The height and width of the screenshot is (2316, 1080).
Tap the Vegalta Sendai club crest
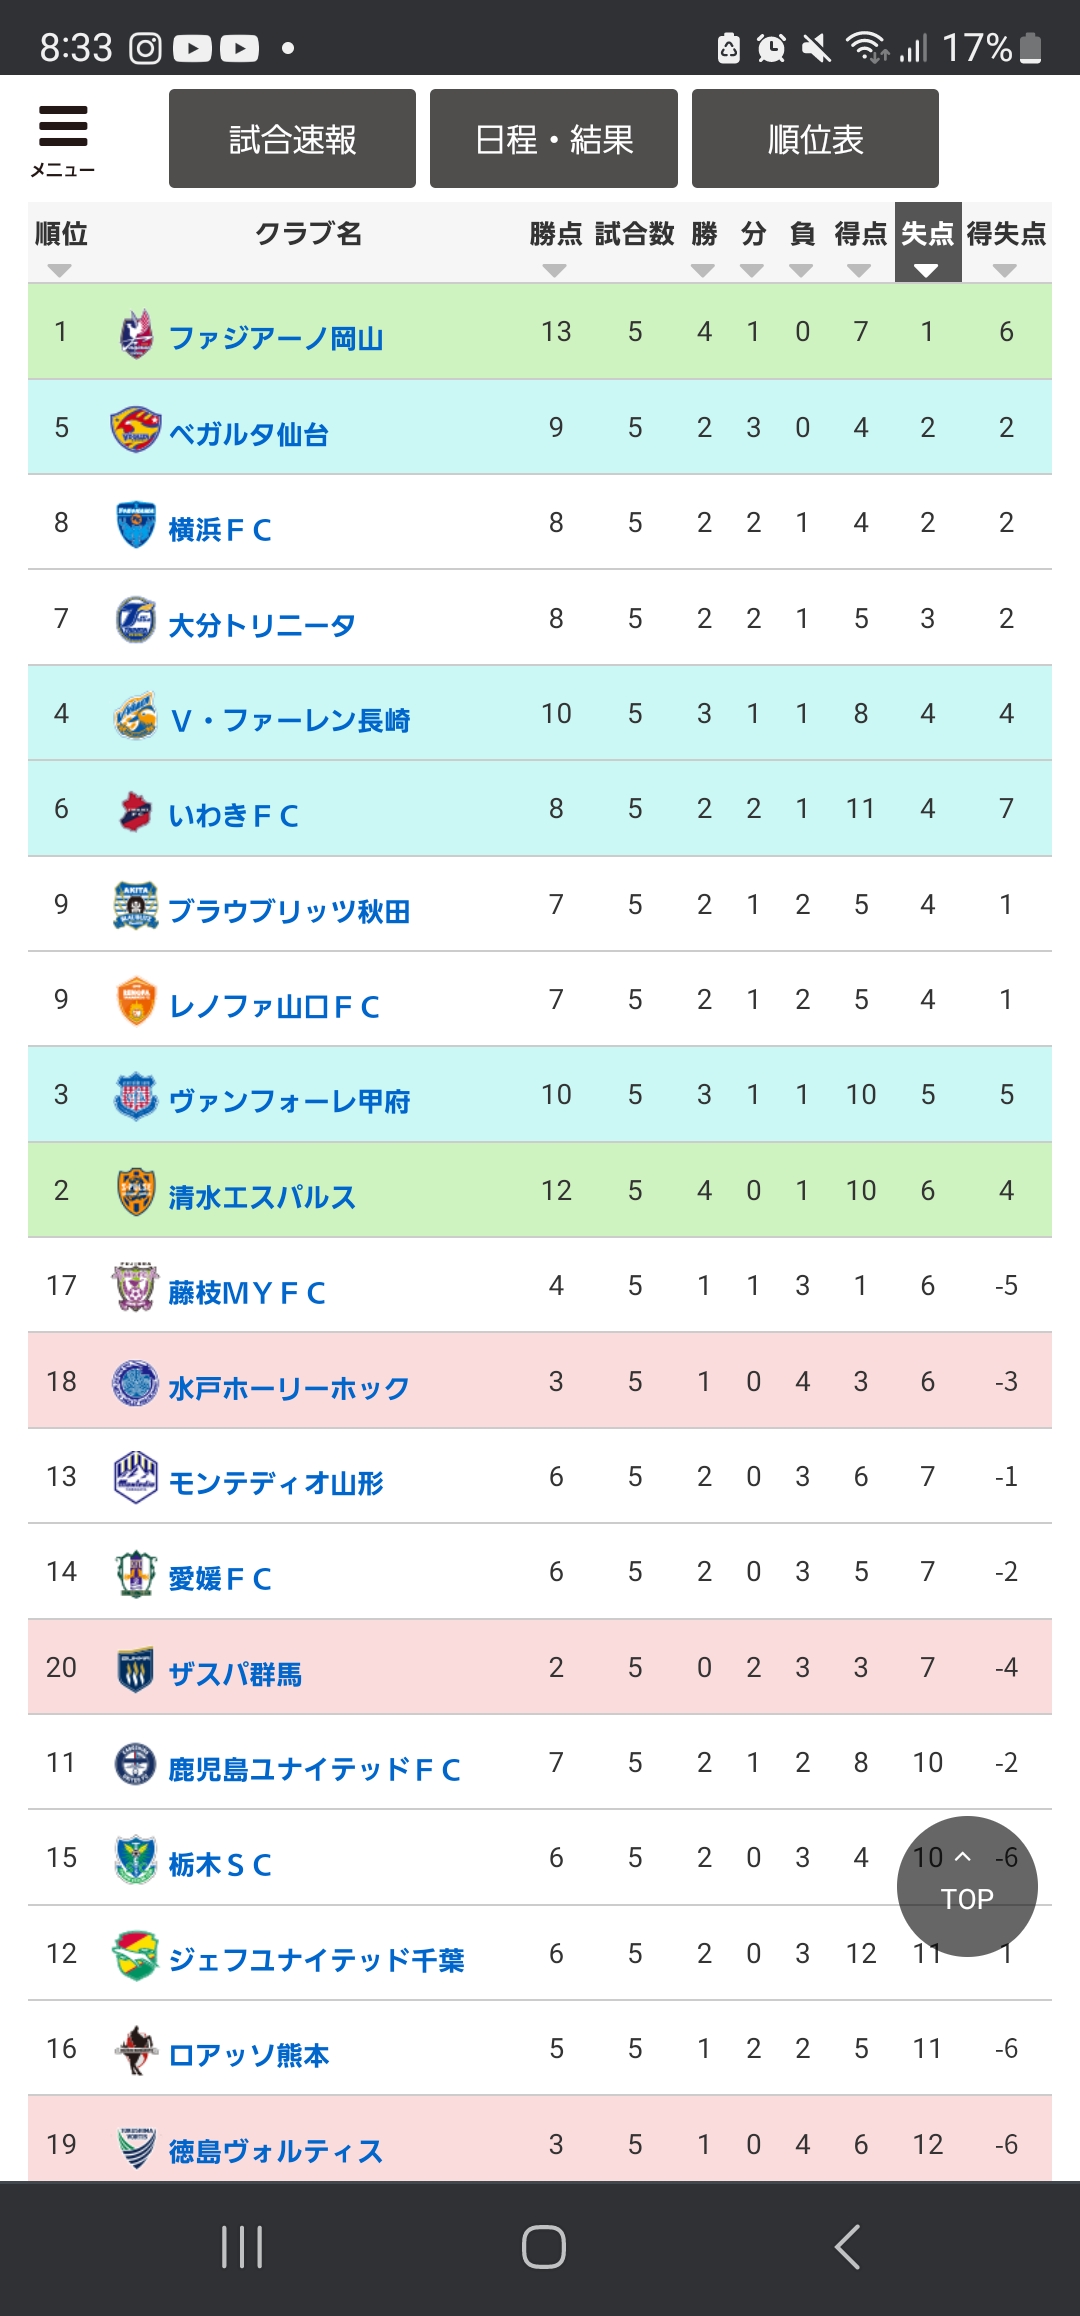pyautogui.click(x=135, y=429)
